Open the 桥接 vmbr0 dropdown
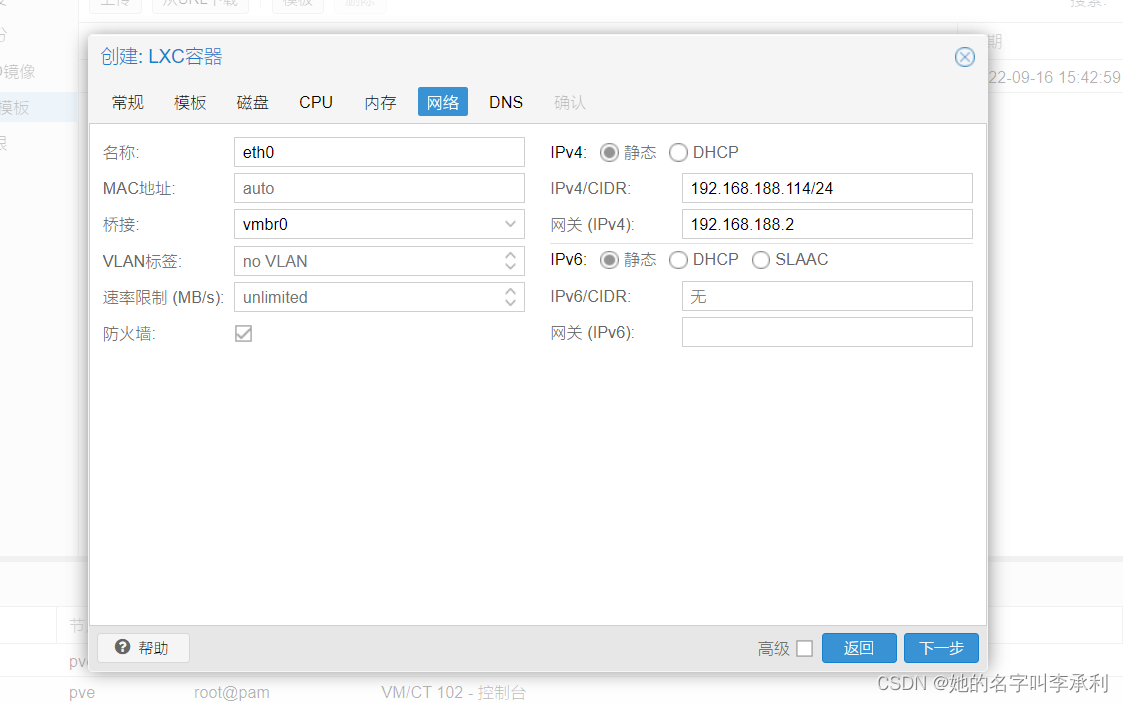This screenshot has width=1123, height=703. tap(512, 224)
